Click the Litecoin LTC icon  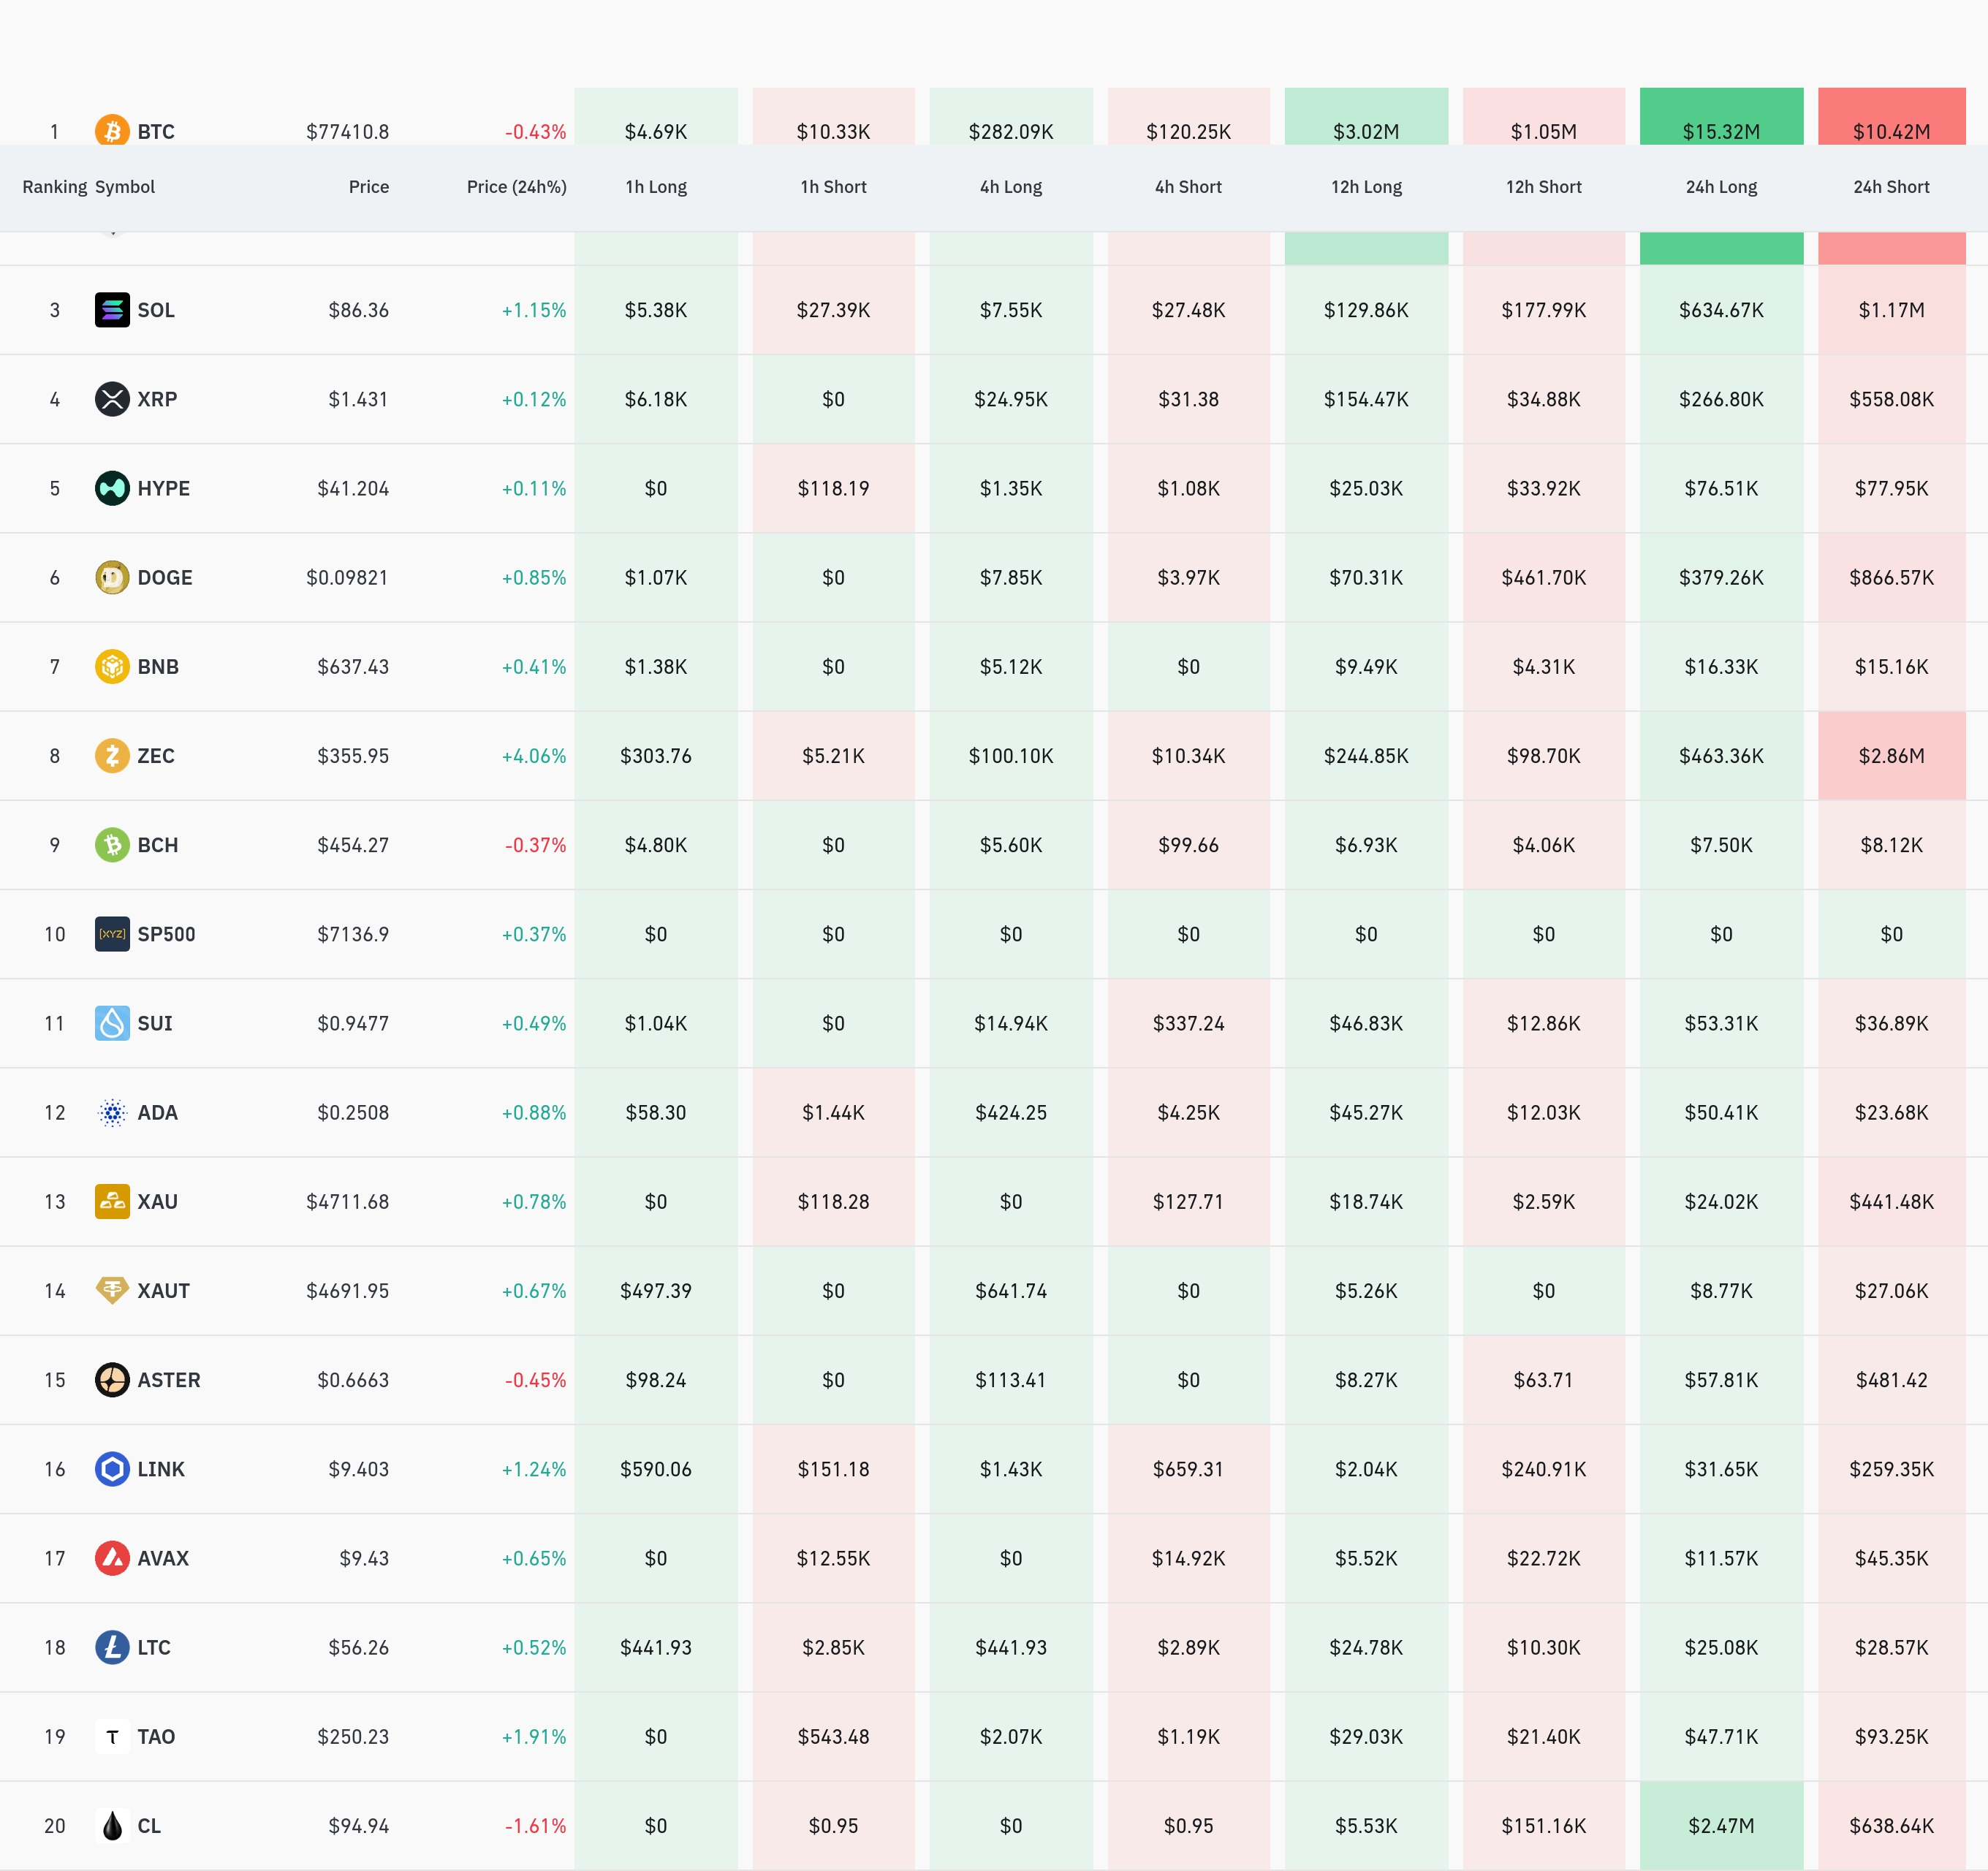pyautogui.click(x=112, y=1647)
